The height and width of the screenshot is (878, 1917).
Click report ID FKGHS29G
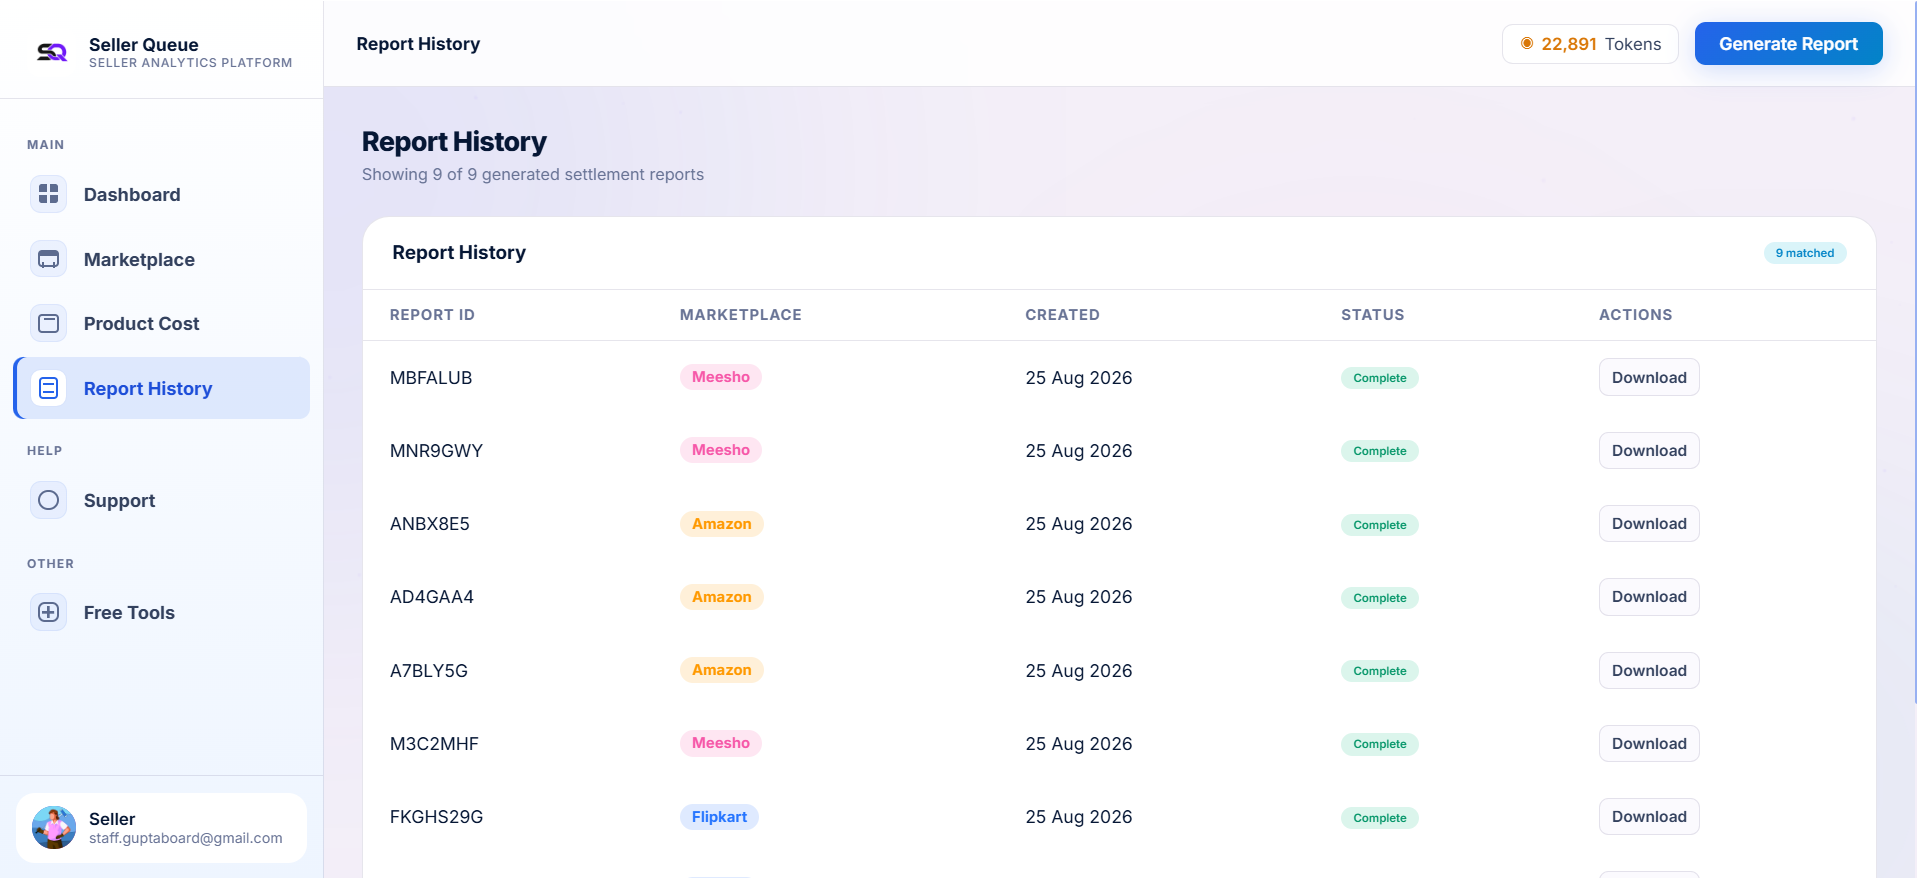[436, 817]
